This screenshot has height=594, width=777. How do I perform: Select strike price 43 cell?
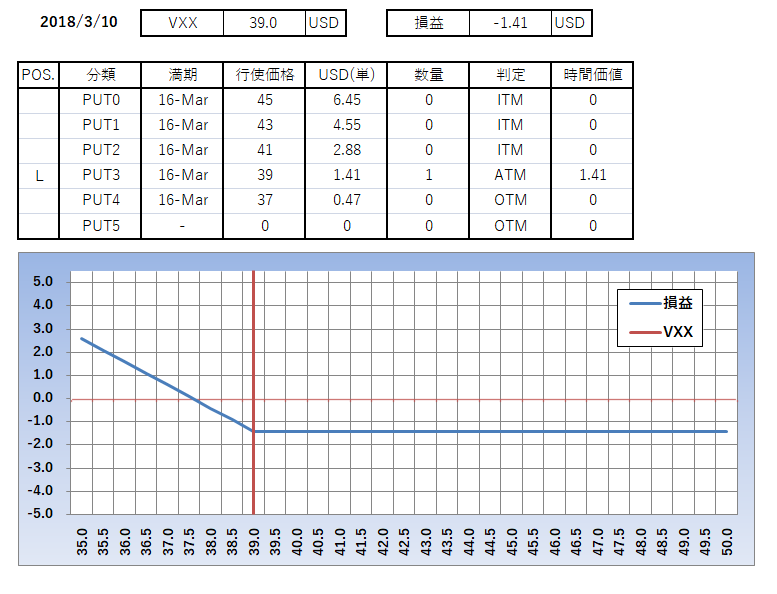[x=265, y=125]
